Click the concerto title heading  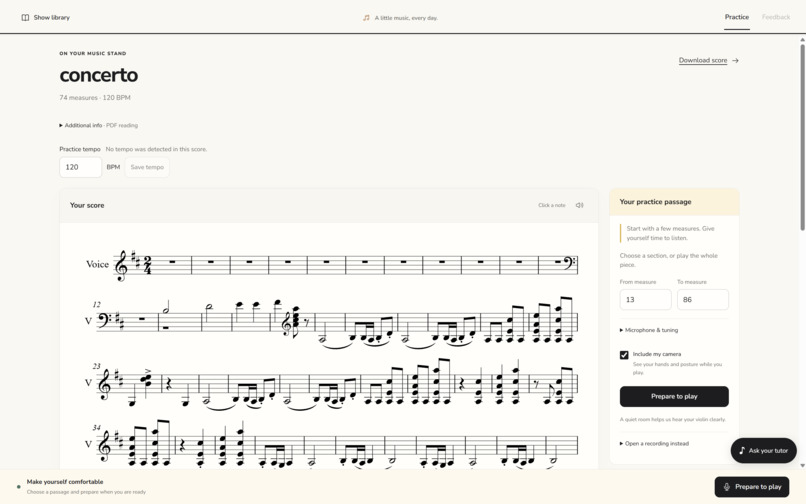point(99,75)
